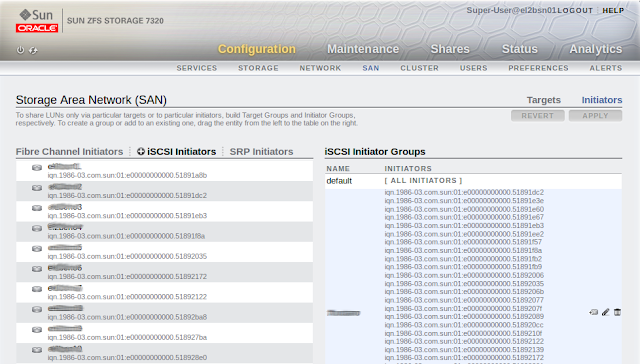Click the initiator icon for left-list iqn ending 51891f8a
This screenshot has width=640, height=364.
37,228
